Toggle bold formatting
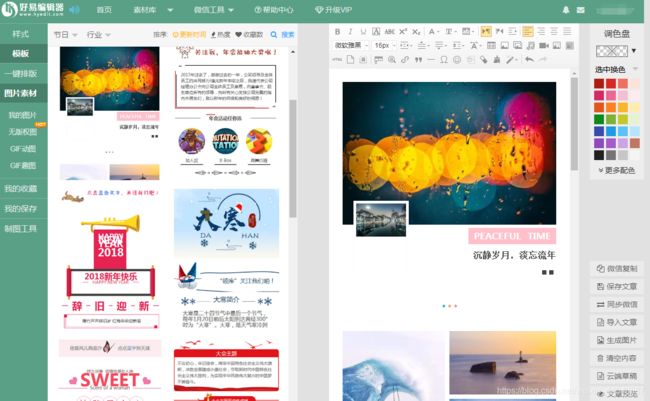This screenshot has width=650, height=401. click(337, 32)
